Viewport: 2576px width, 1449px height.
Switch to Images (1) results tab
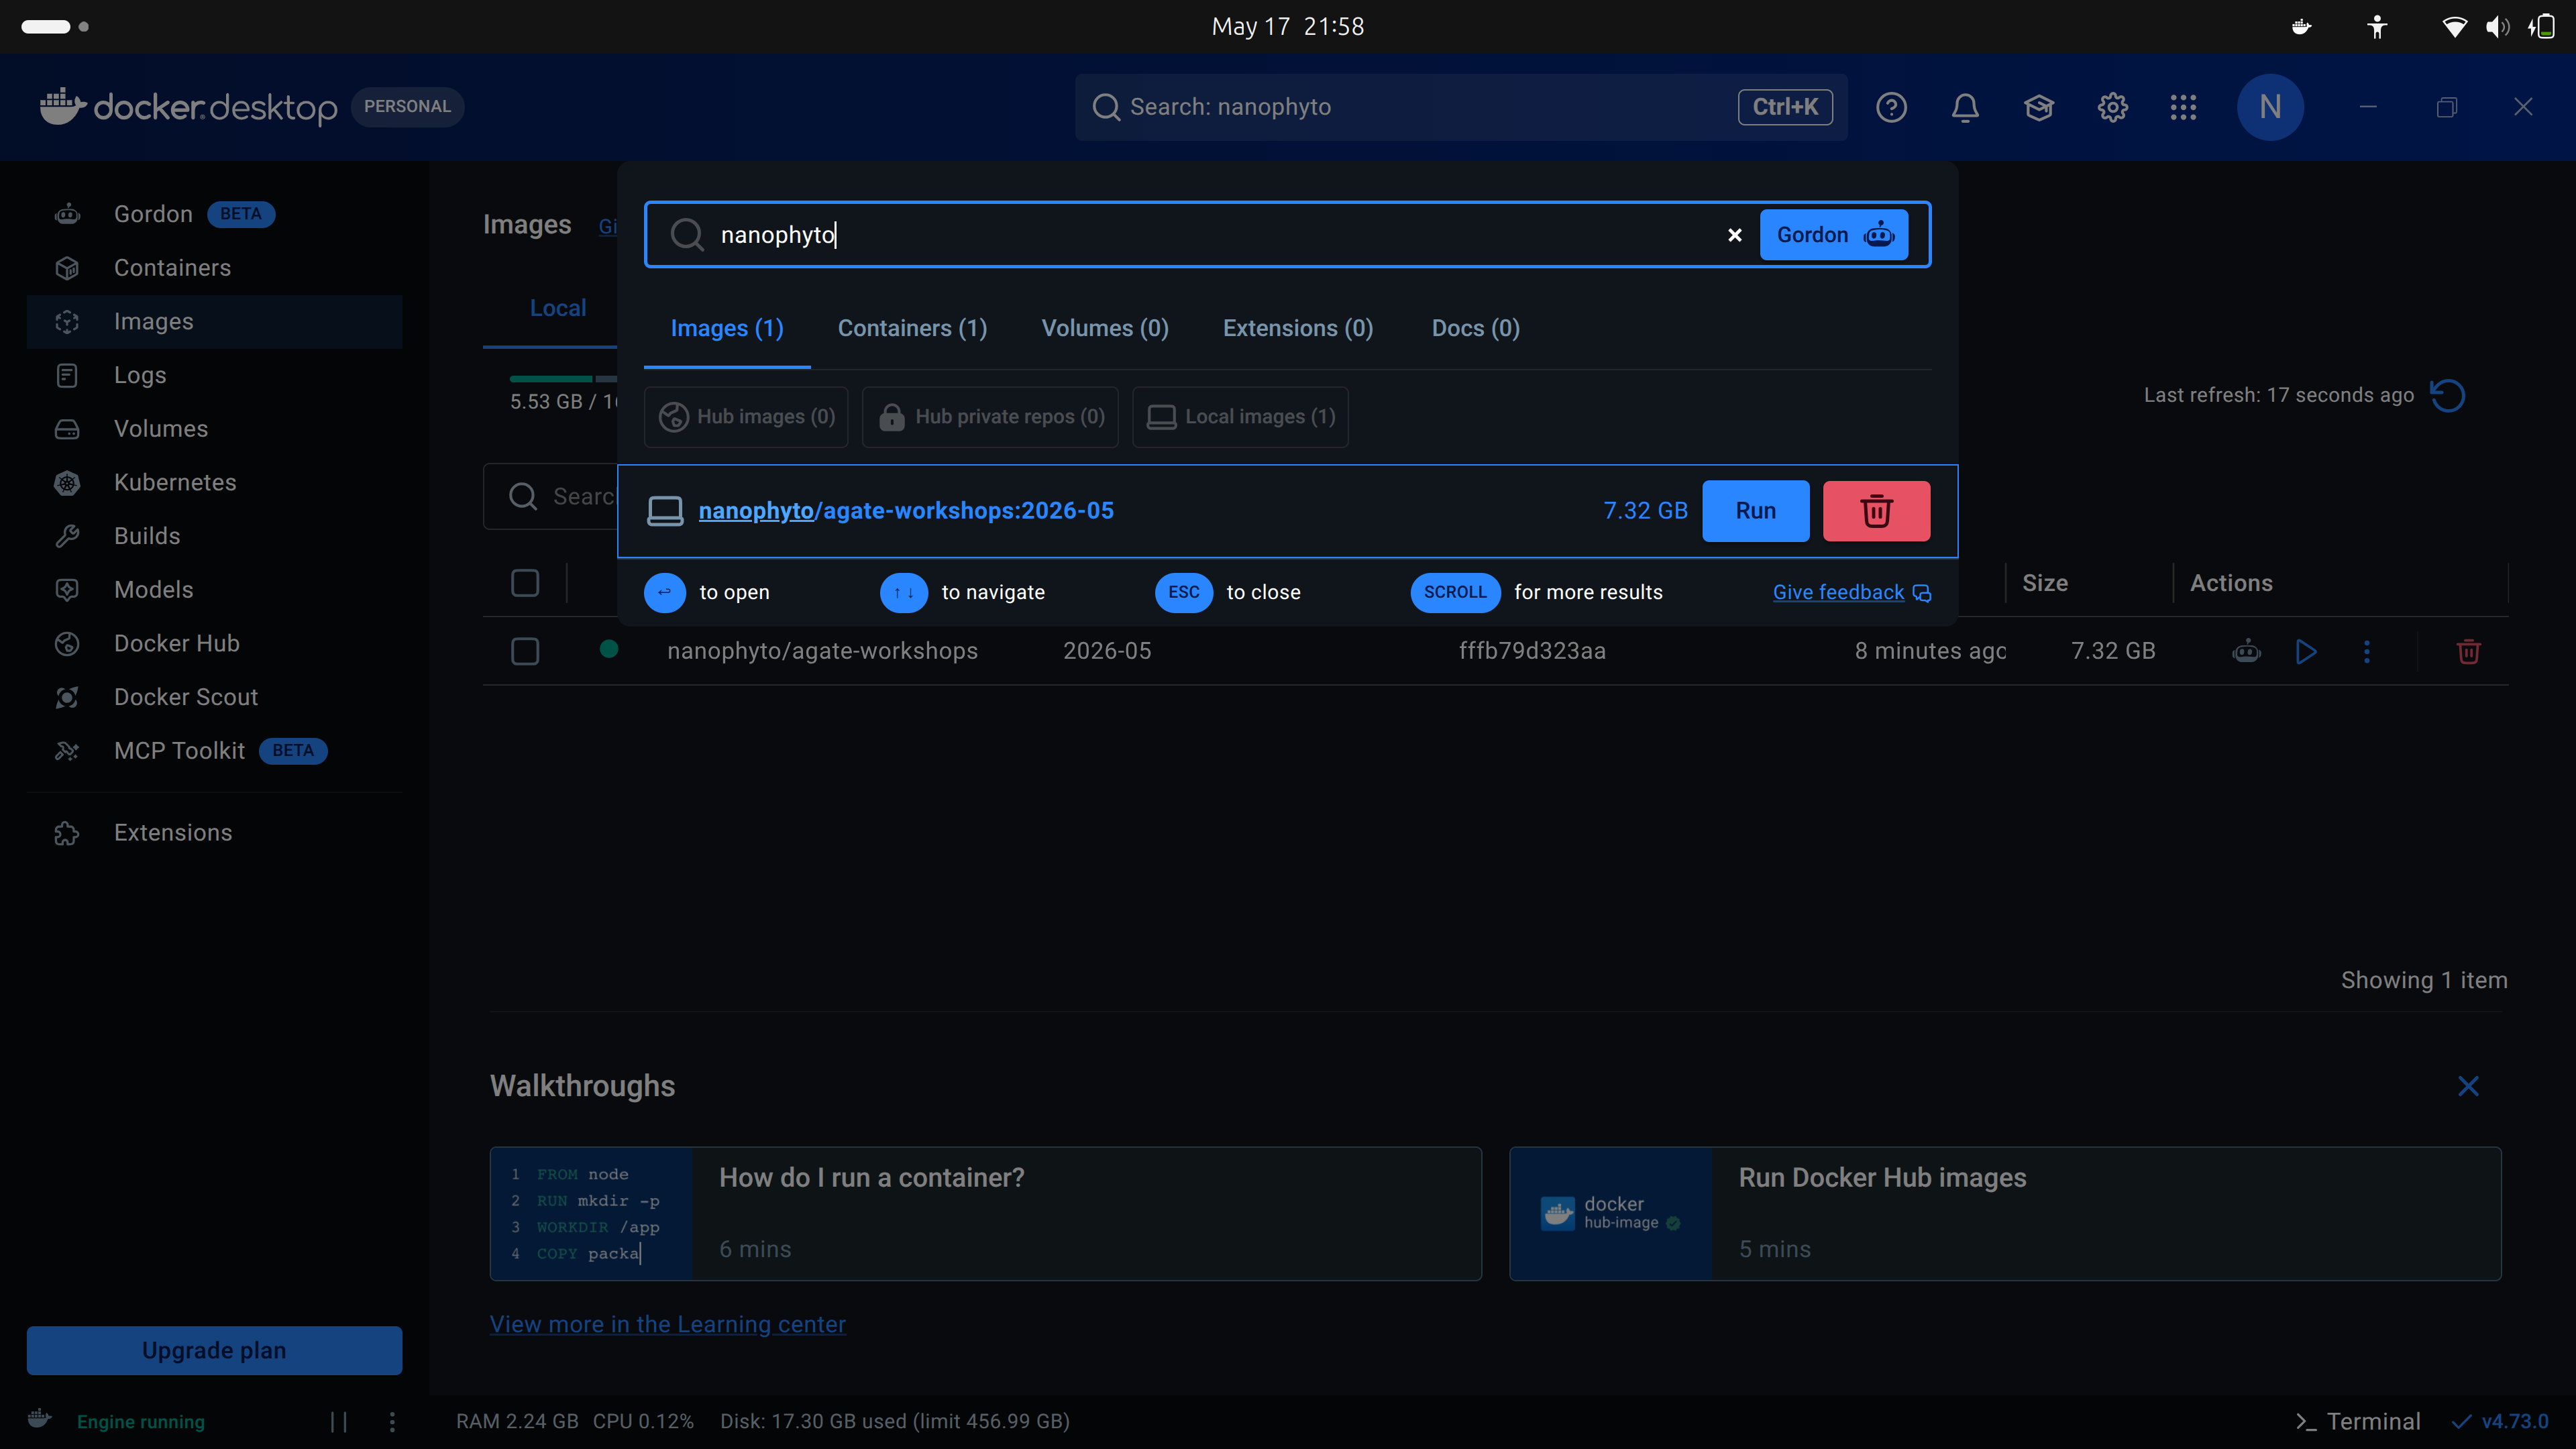pyautogui.click(x=727, y=329)
